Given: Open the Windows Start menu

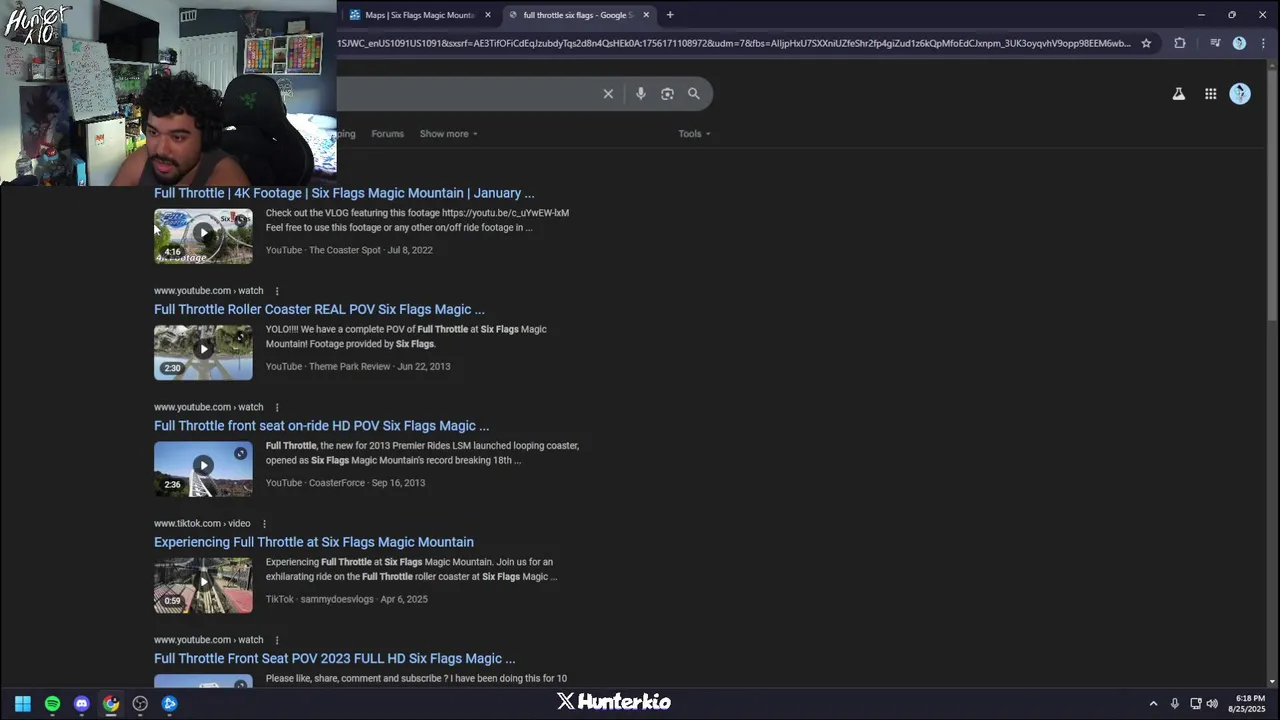Looking at the screenshot, I should point(23,703).
